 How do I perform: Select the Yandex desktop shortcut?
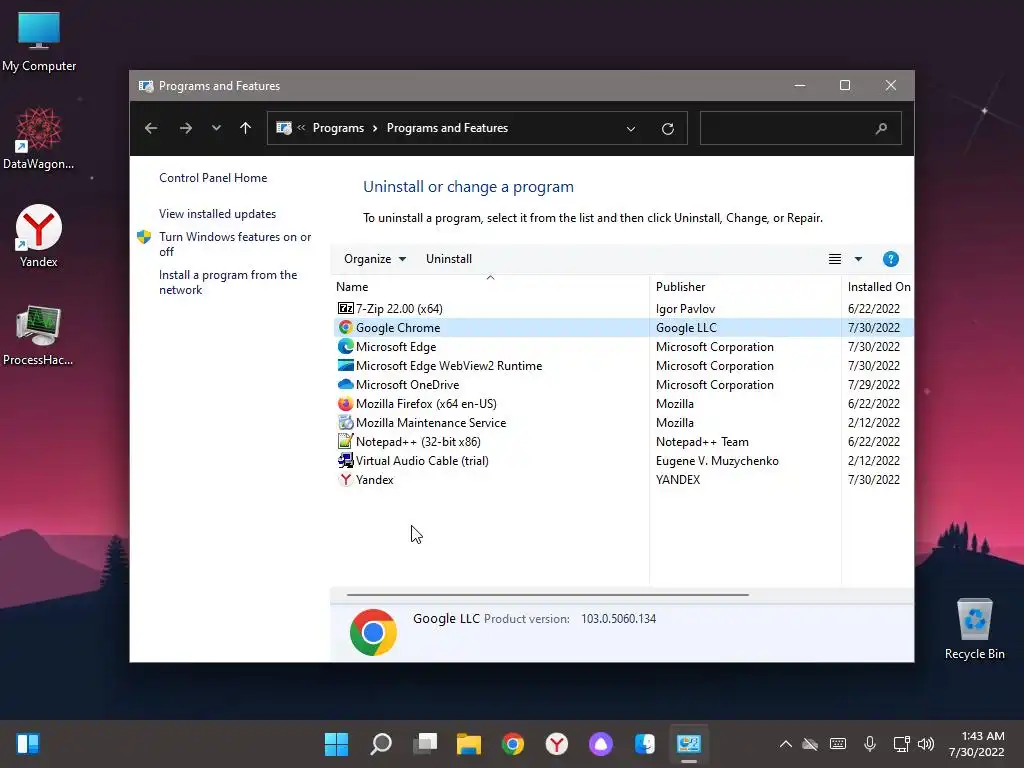(x=39, y=236)
